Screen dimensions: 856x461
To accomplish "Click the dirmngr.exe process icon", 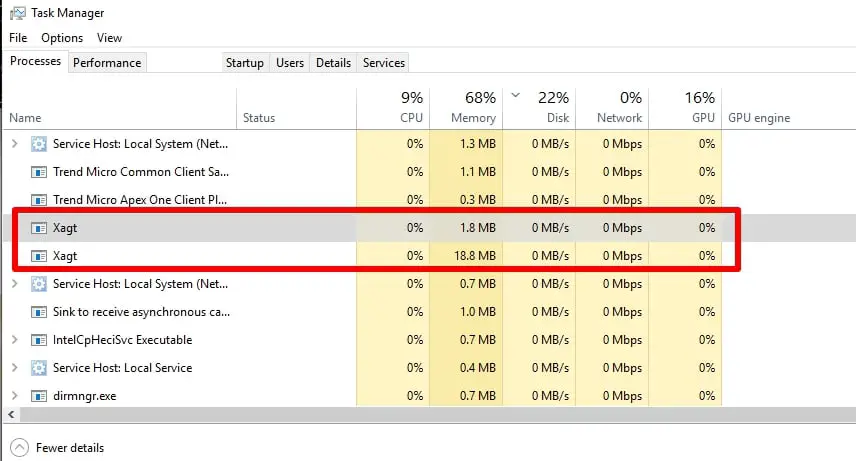I will pos(39,396).
